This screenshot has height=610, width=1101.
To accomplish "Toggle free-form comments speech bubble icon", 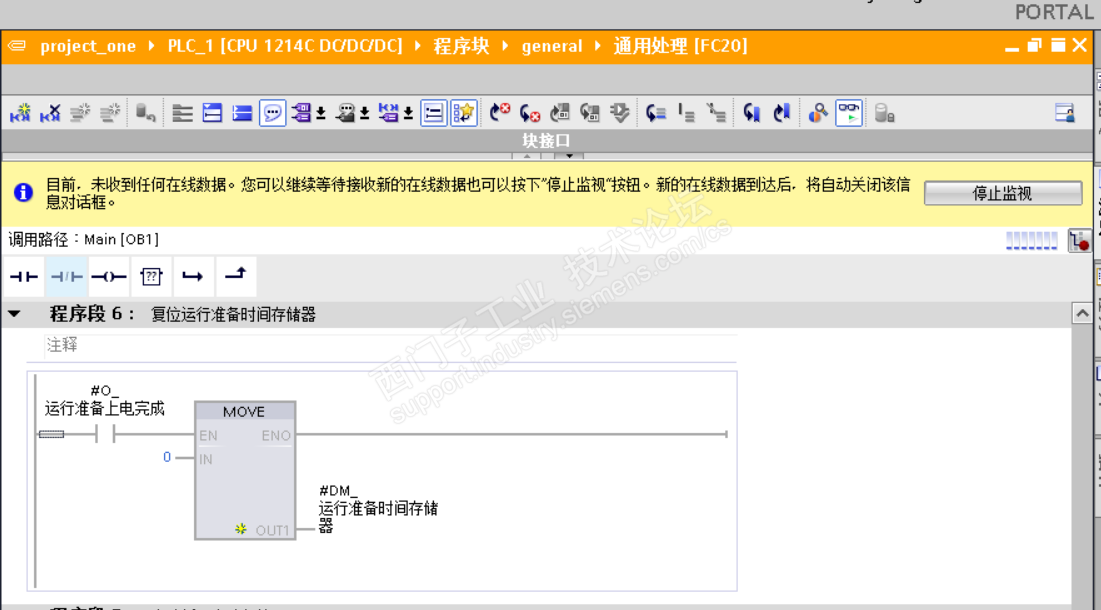I will [272, 113].
